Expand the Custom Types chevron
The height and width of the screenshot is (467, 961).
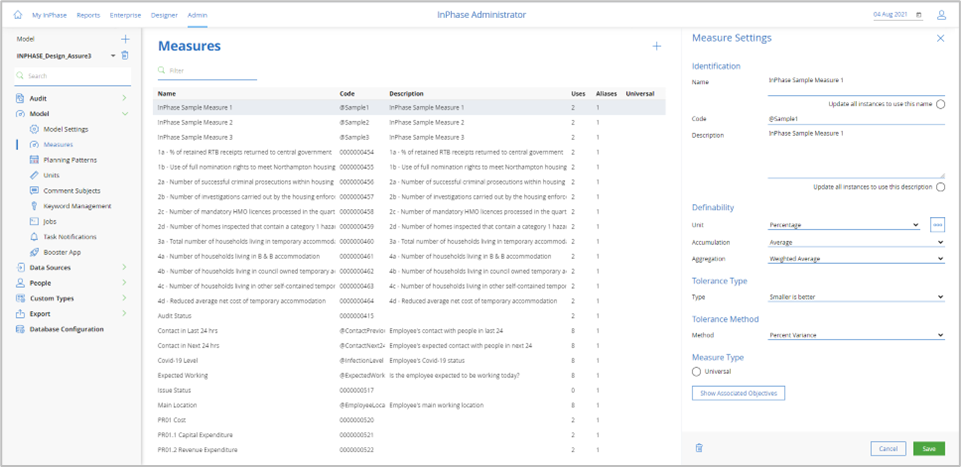pos(124,298)
